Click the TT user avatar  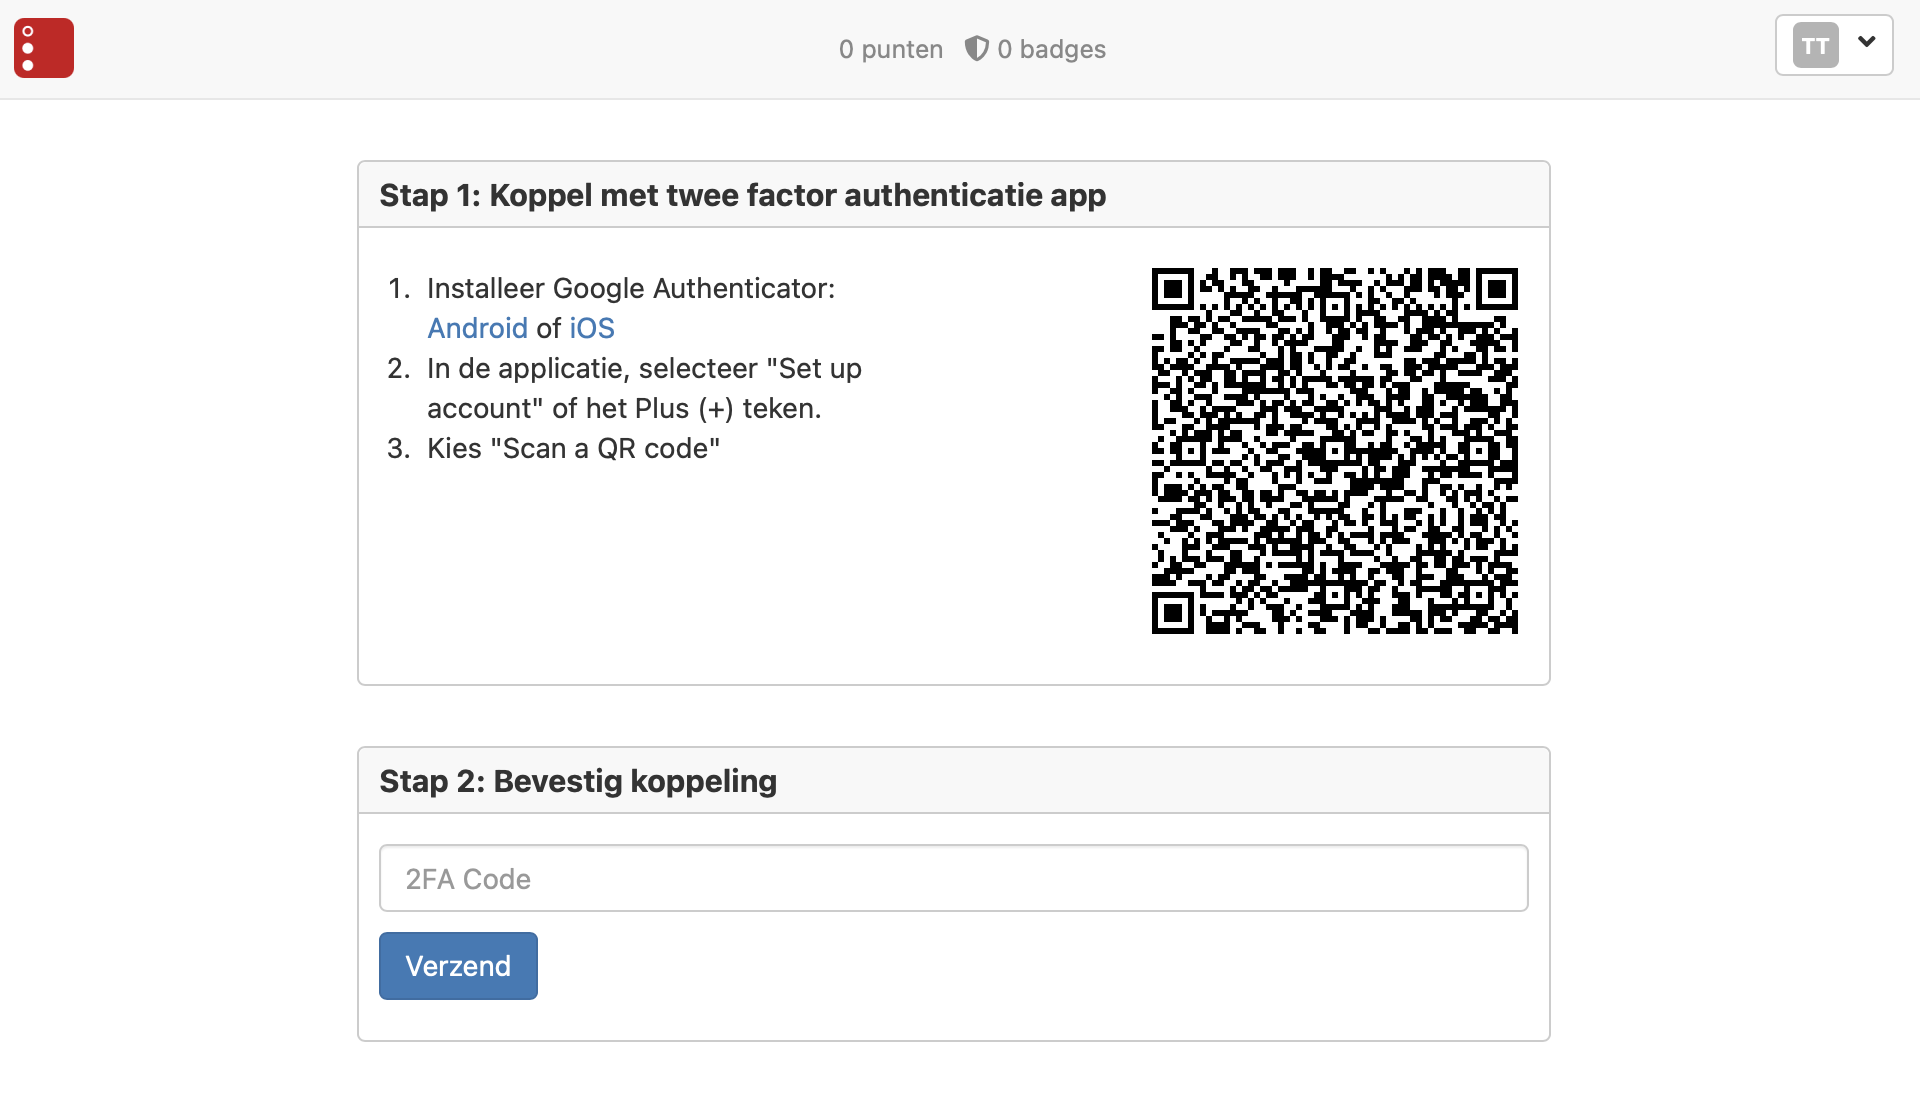pyautogui.click(x=1815, y=46)
